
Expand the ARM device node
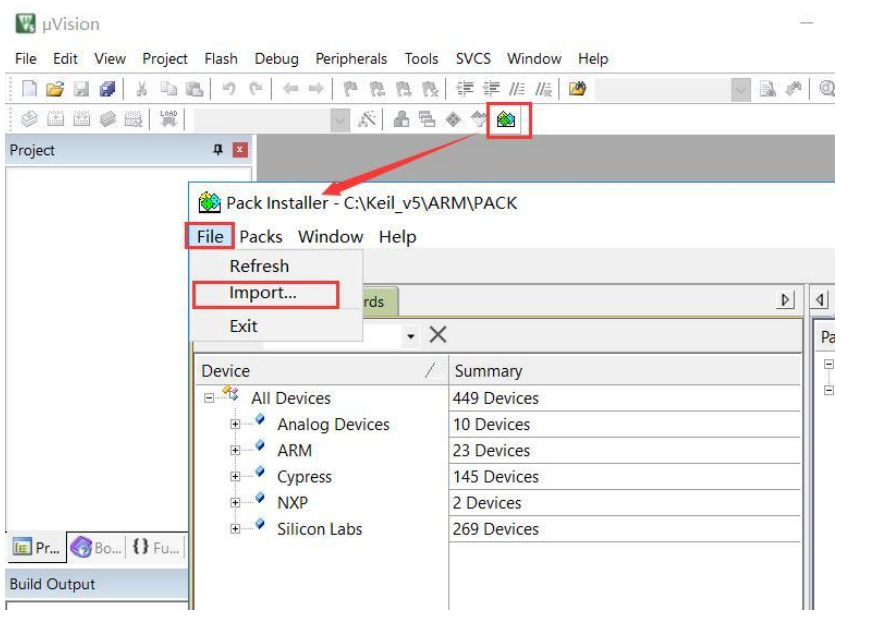click(x=235, y=450)
